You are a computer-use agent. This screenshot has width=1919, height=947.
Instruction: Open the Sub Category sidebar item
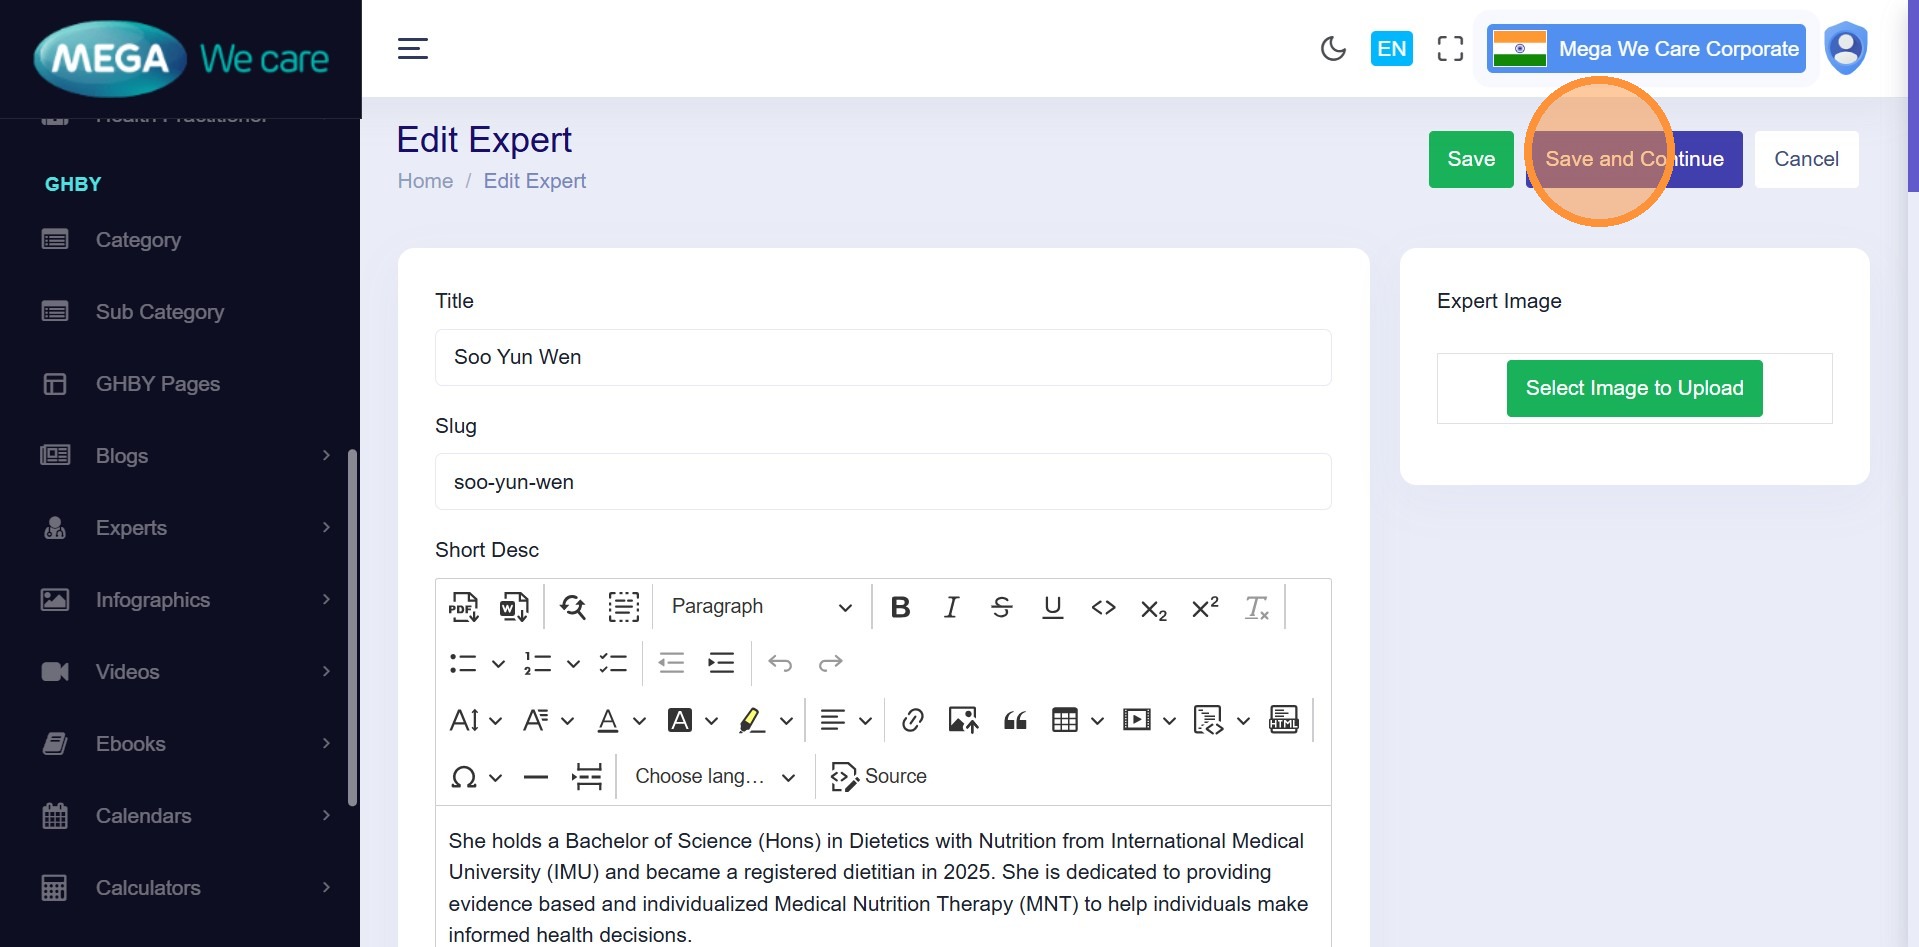click(x=160, y=312)
